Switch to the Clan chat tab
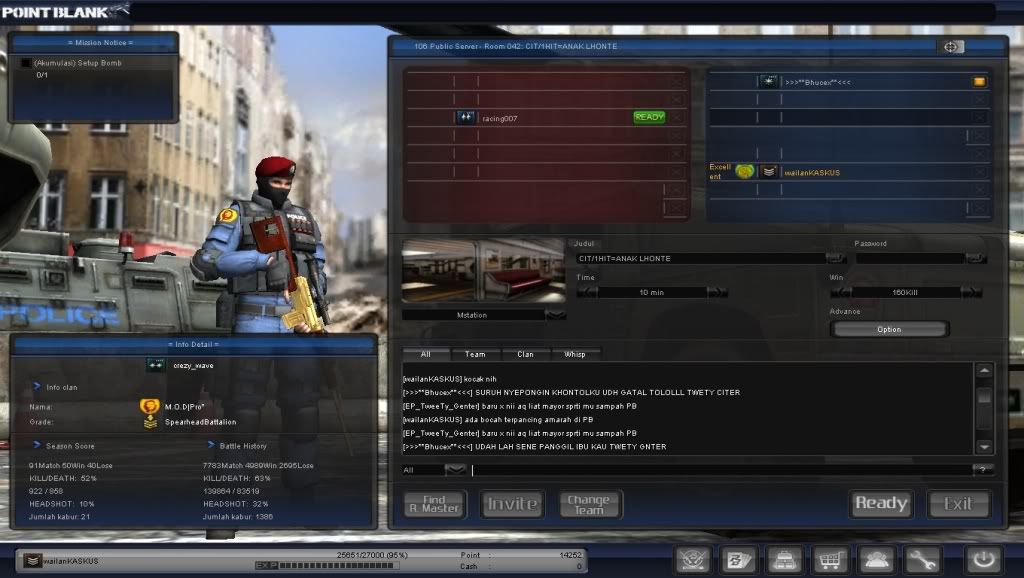Screen dimensions: 1024x578 pos(525,354)
